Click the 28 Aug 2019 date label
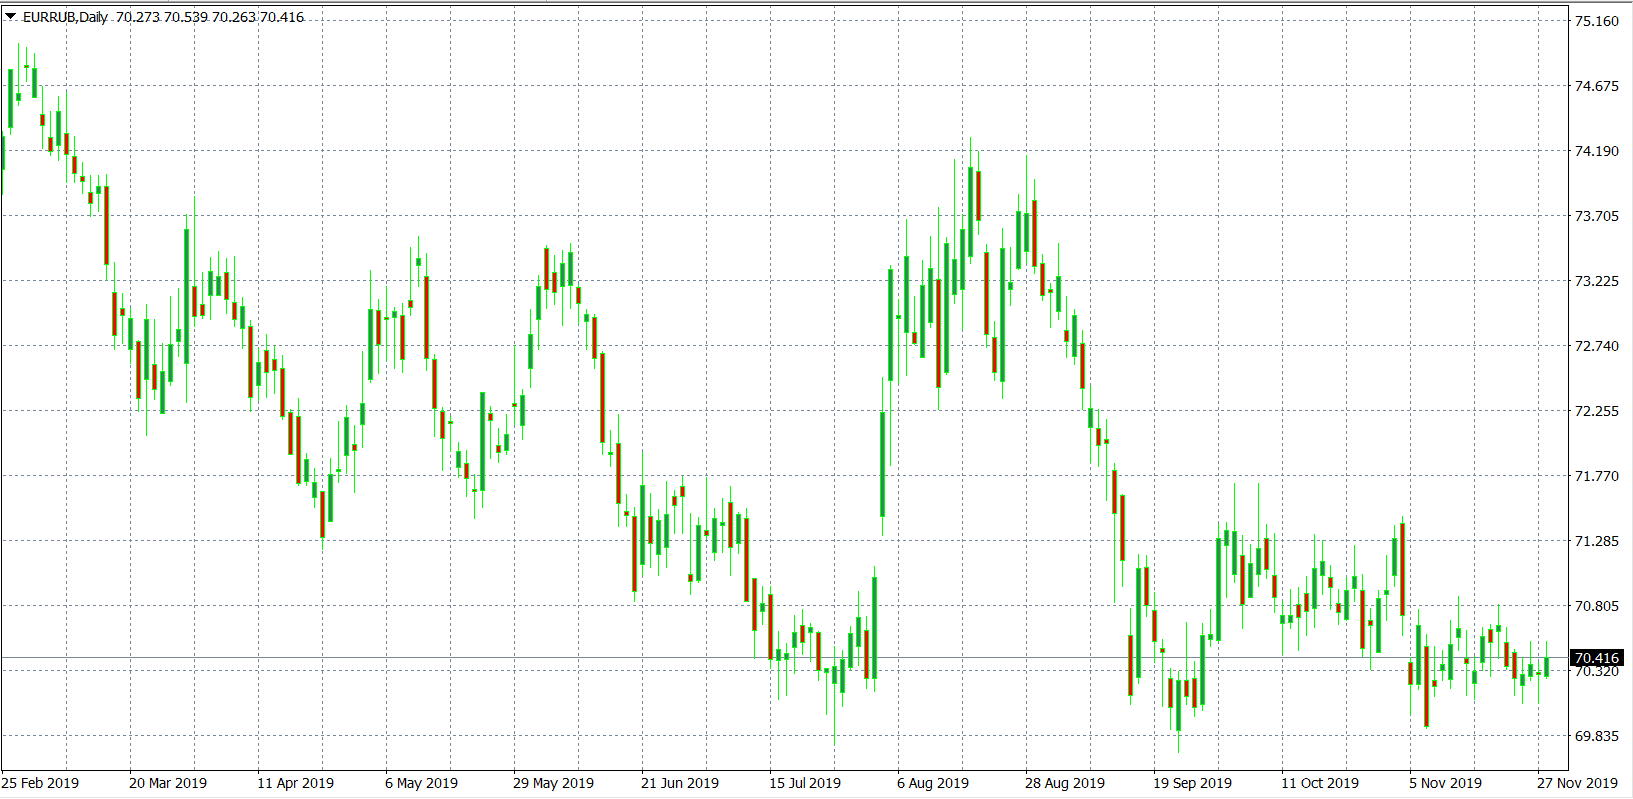The height and width of the screenshot is (799, 1633). click(1065, 783)
